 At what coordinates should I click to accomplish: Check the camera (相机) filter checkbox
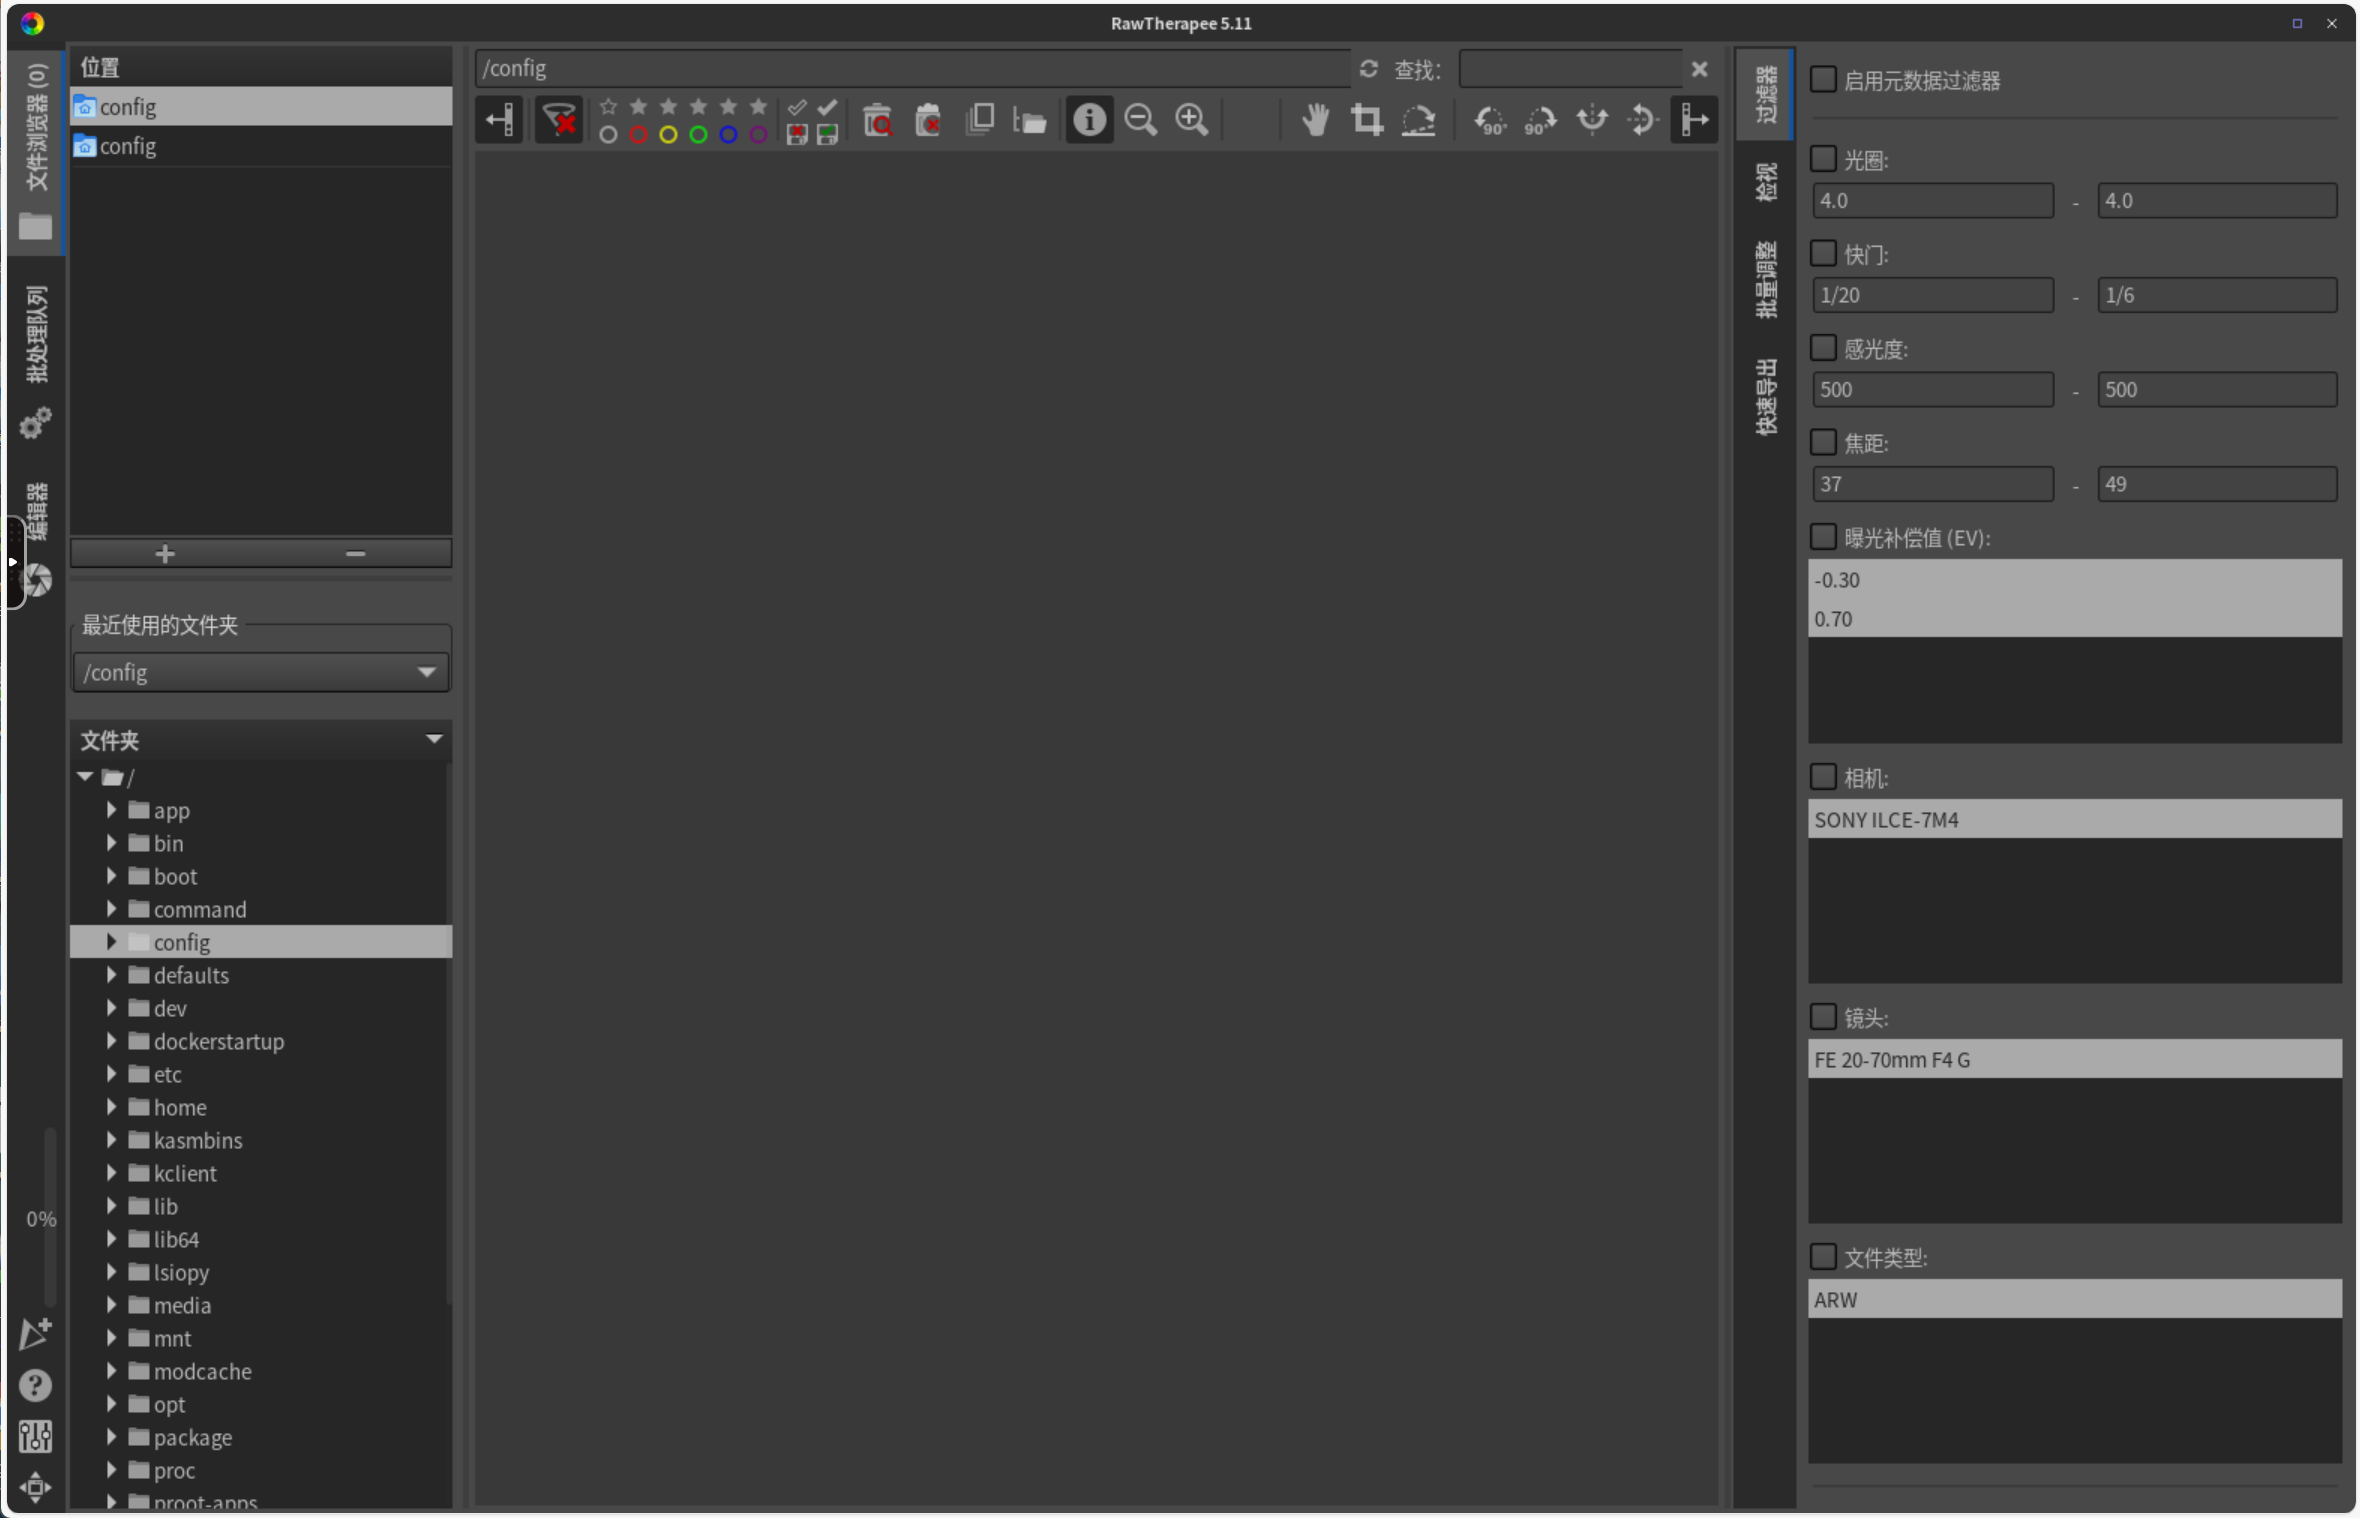click(x=1823, y=777)
